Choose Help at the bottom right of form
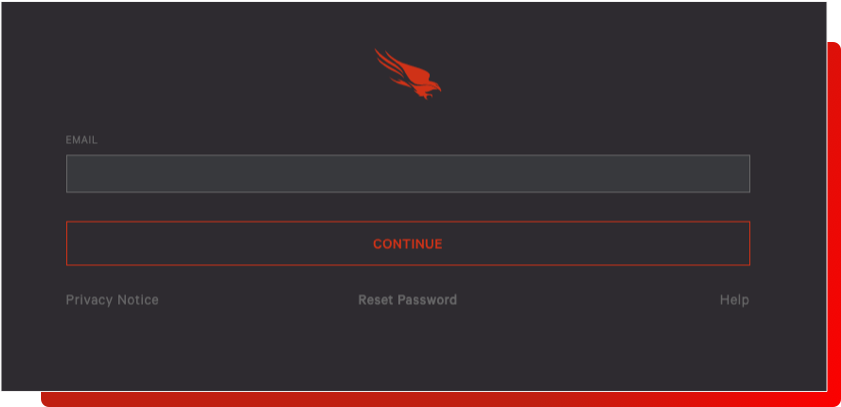Screen dimensions: 841x407 pyautogui.click(x=734, y=300)
